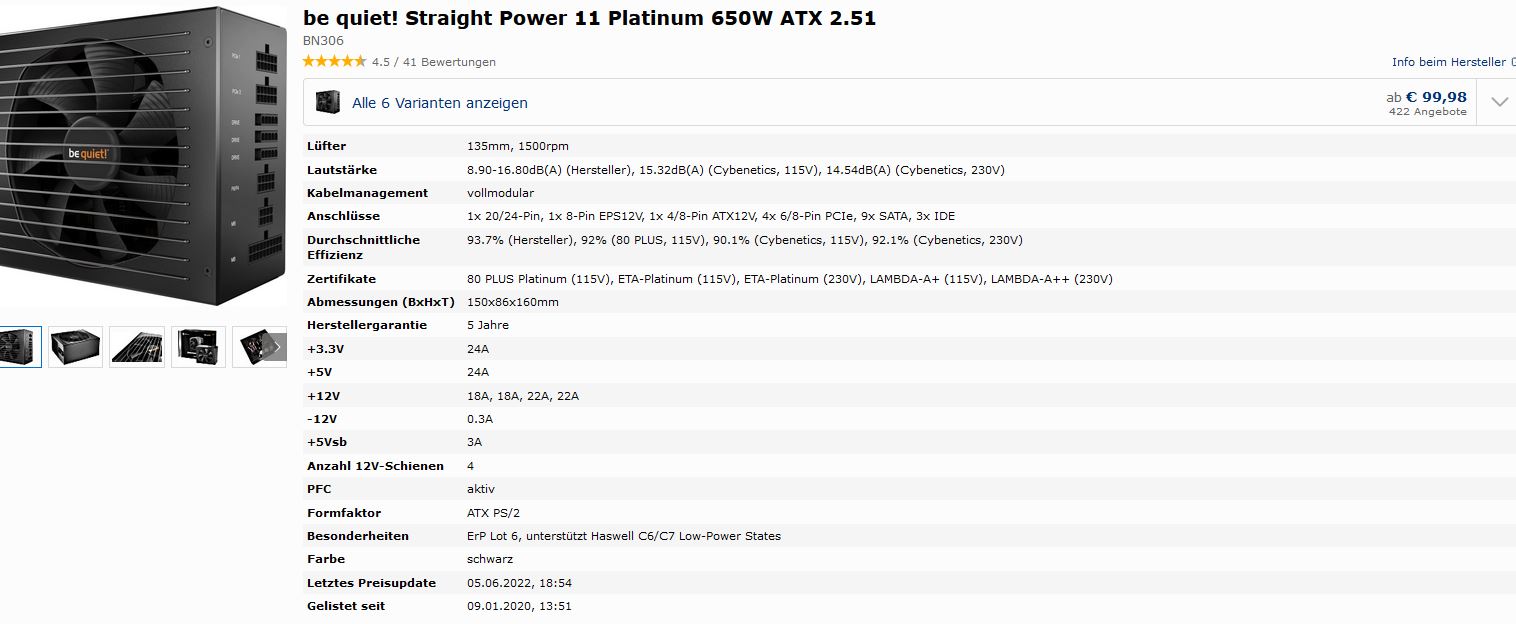Click the product title heading
The height and width of the screenshot is (624, 1516).
pos(589,18)
